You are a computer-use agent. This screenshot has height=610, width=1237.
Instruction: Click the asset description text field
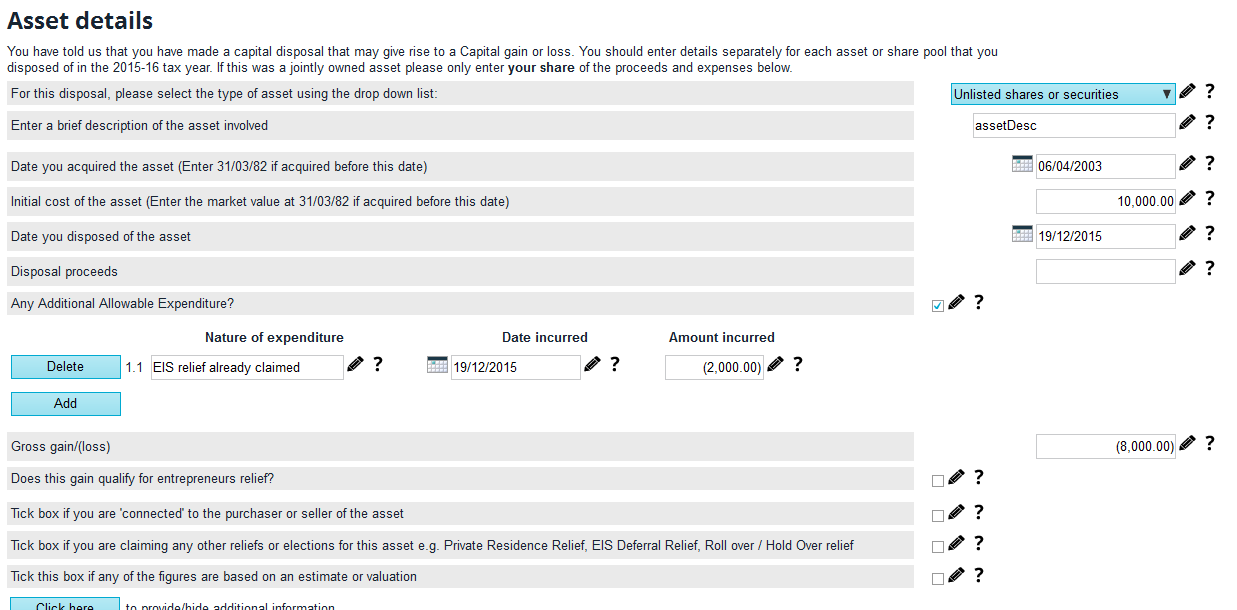tap(1073, 126)
